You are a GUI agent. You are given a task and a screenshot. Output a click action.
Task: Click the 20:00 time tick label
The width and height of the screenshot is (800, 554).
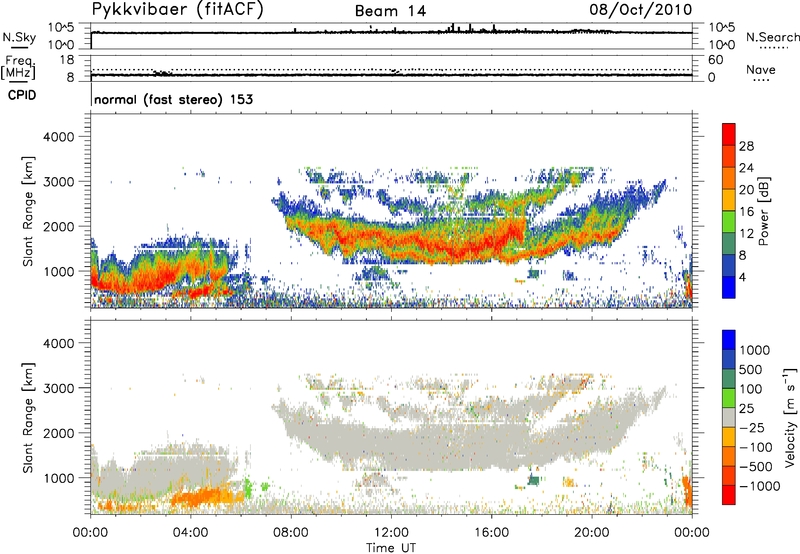(x=591, y=533)
